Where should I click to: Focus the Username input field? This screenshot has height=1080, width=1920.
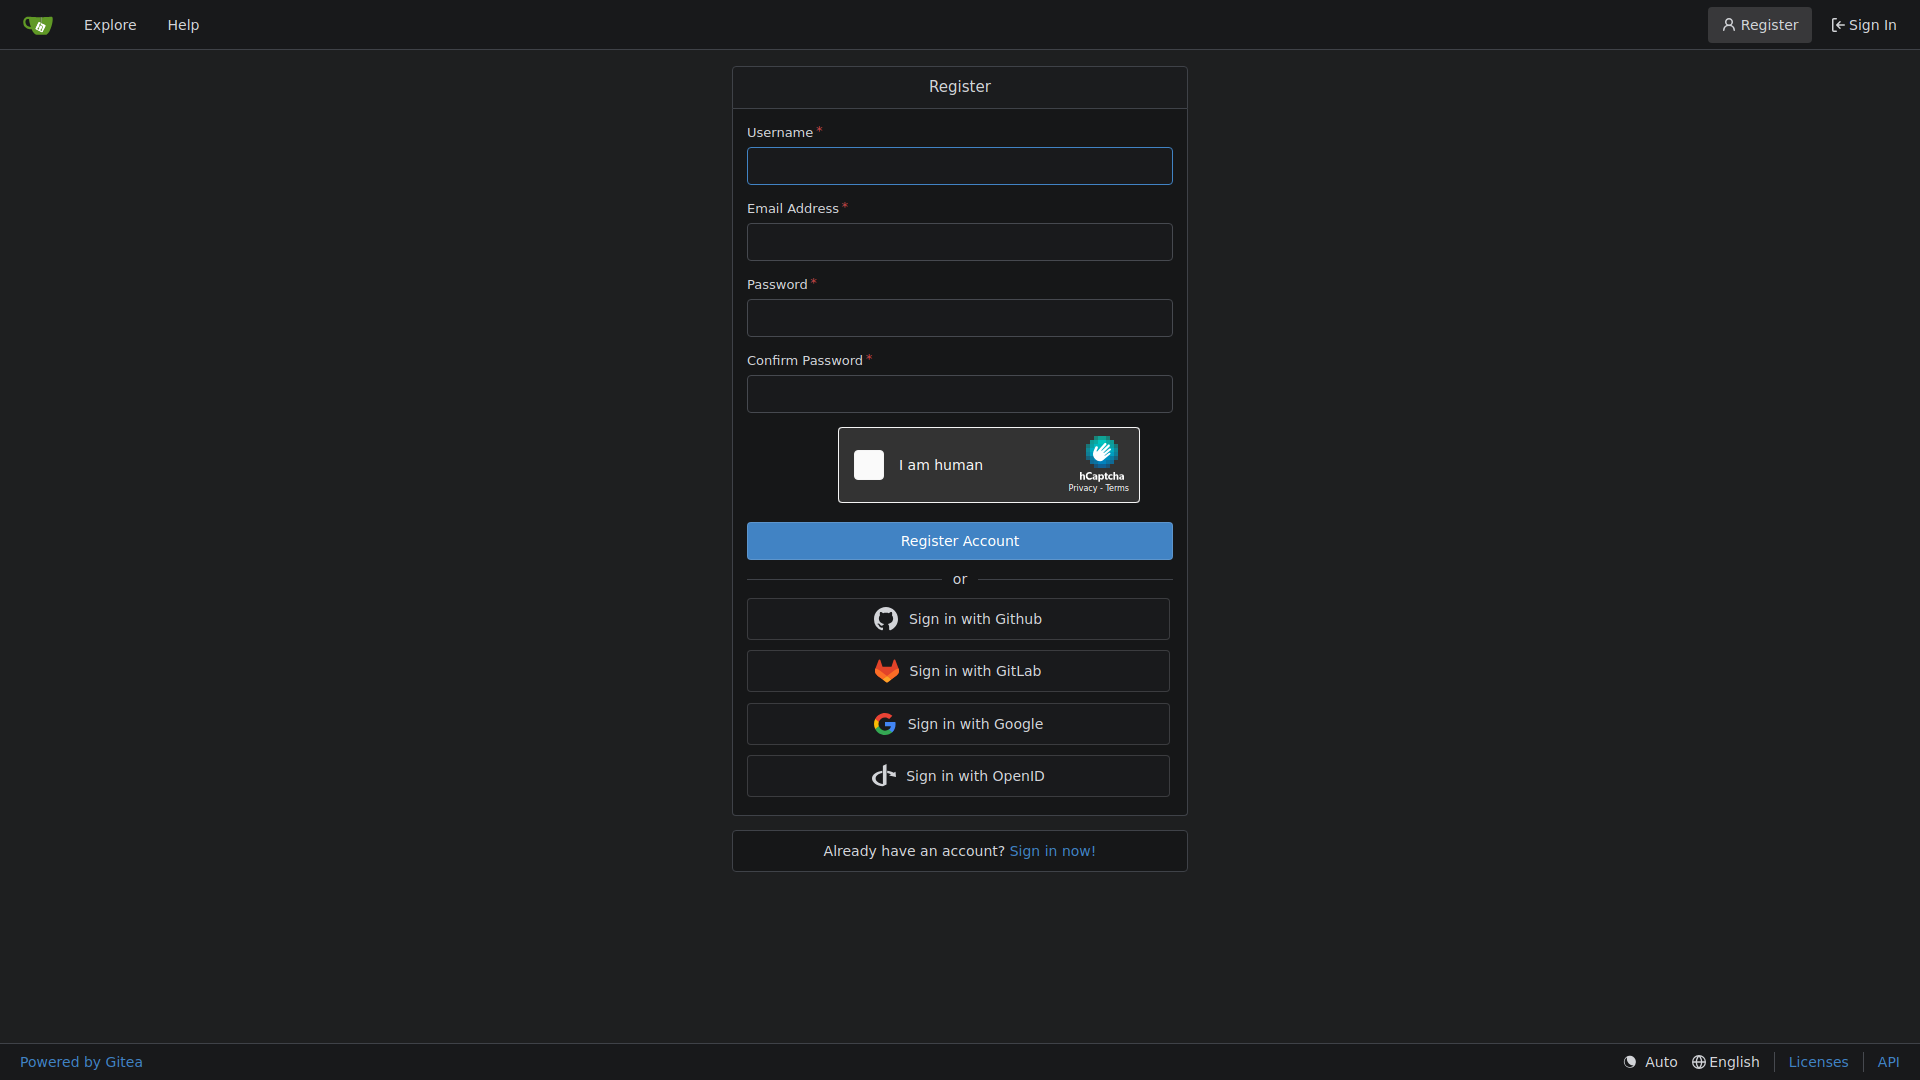[x=959, y=166]
